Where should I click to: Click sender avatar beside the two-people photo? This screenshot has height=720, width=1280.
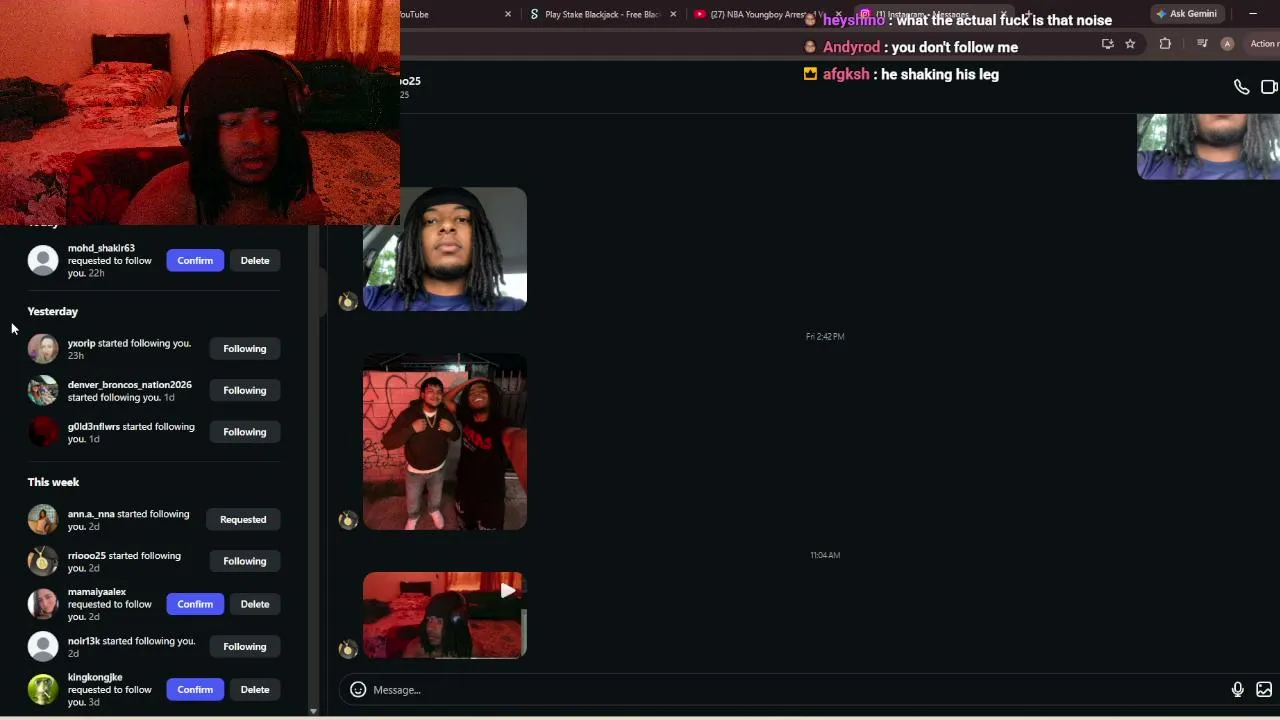348,520
